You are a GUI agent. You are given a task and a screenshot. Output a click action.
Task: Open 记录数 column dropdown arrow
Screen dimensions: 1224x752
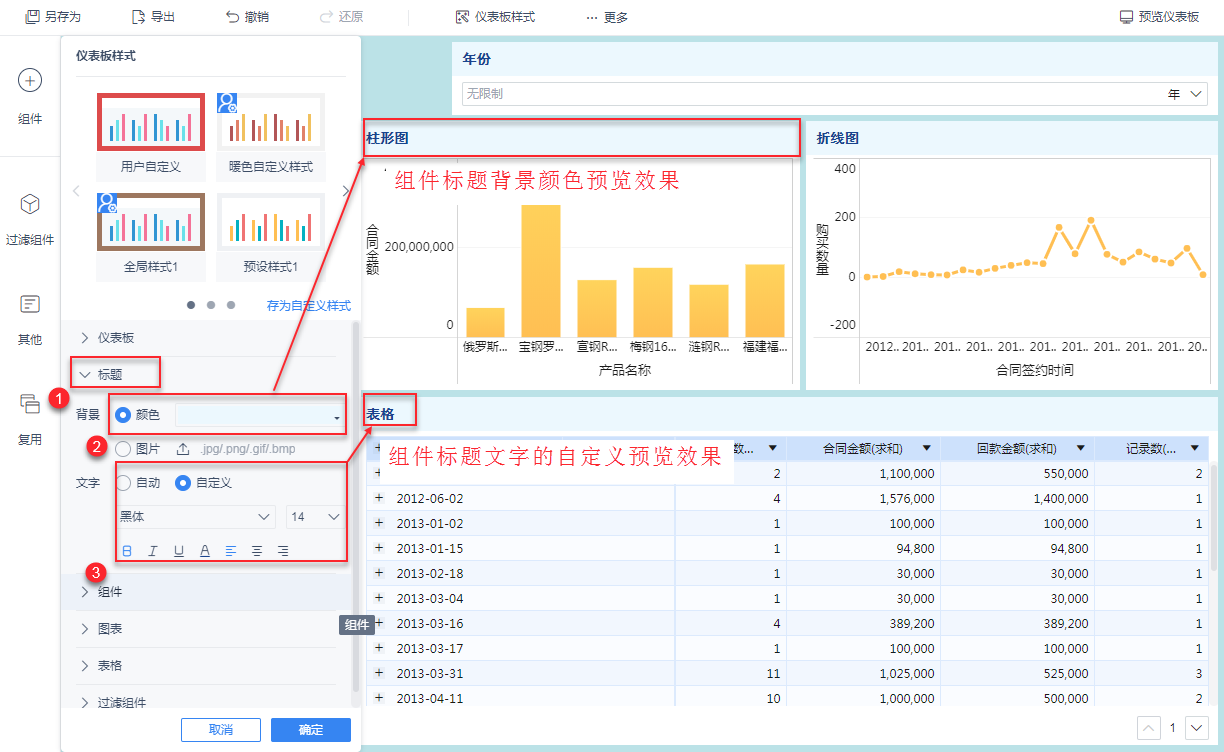pos(1195,448)
